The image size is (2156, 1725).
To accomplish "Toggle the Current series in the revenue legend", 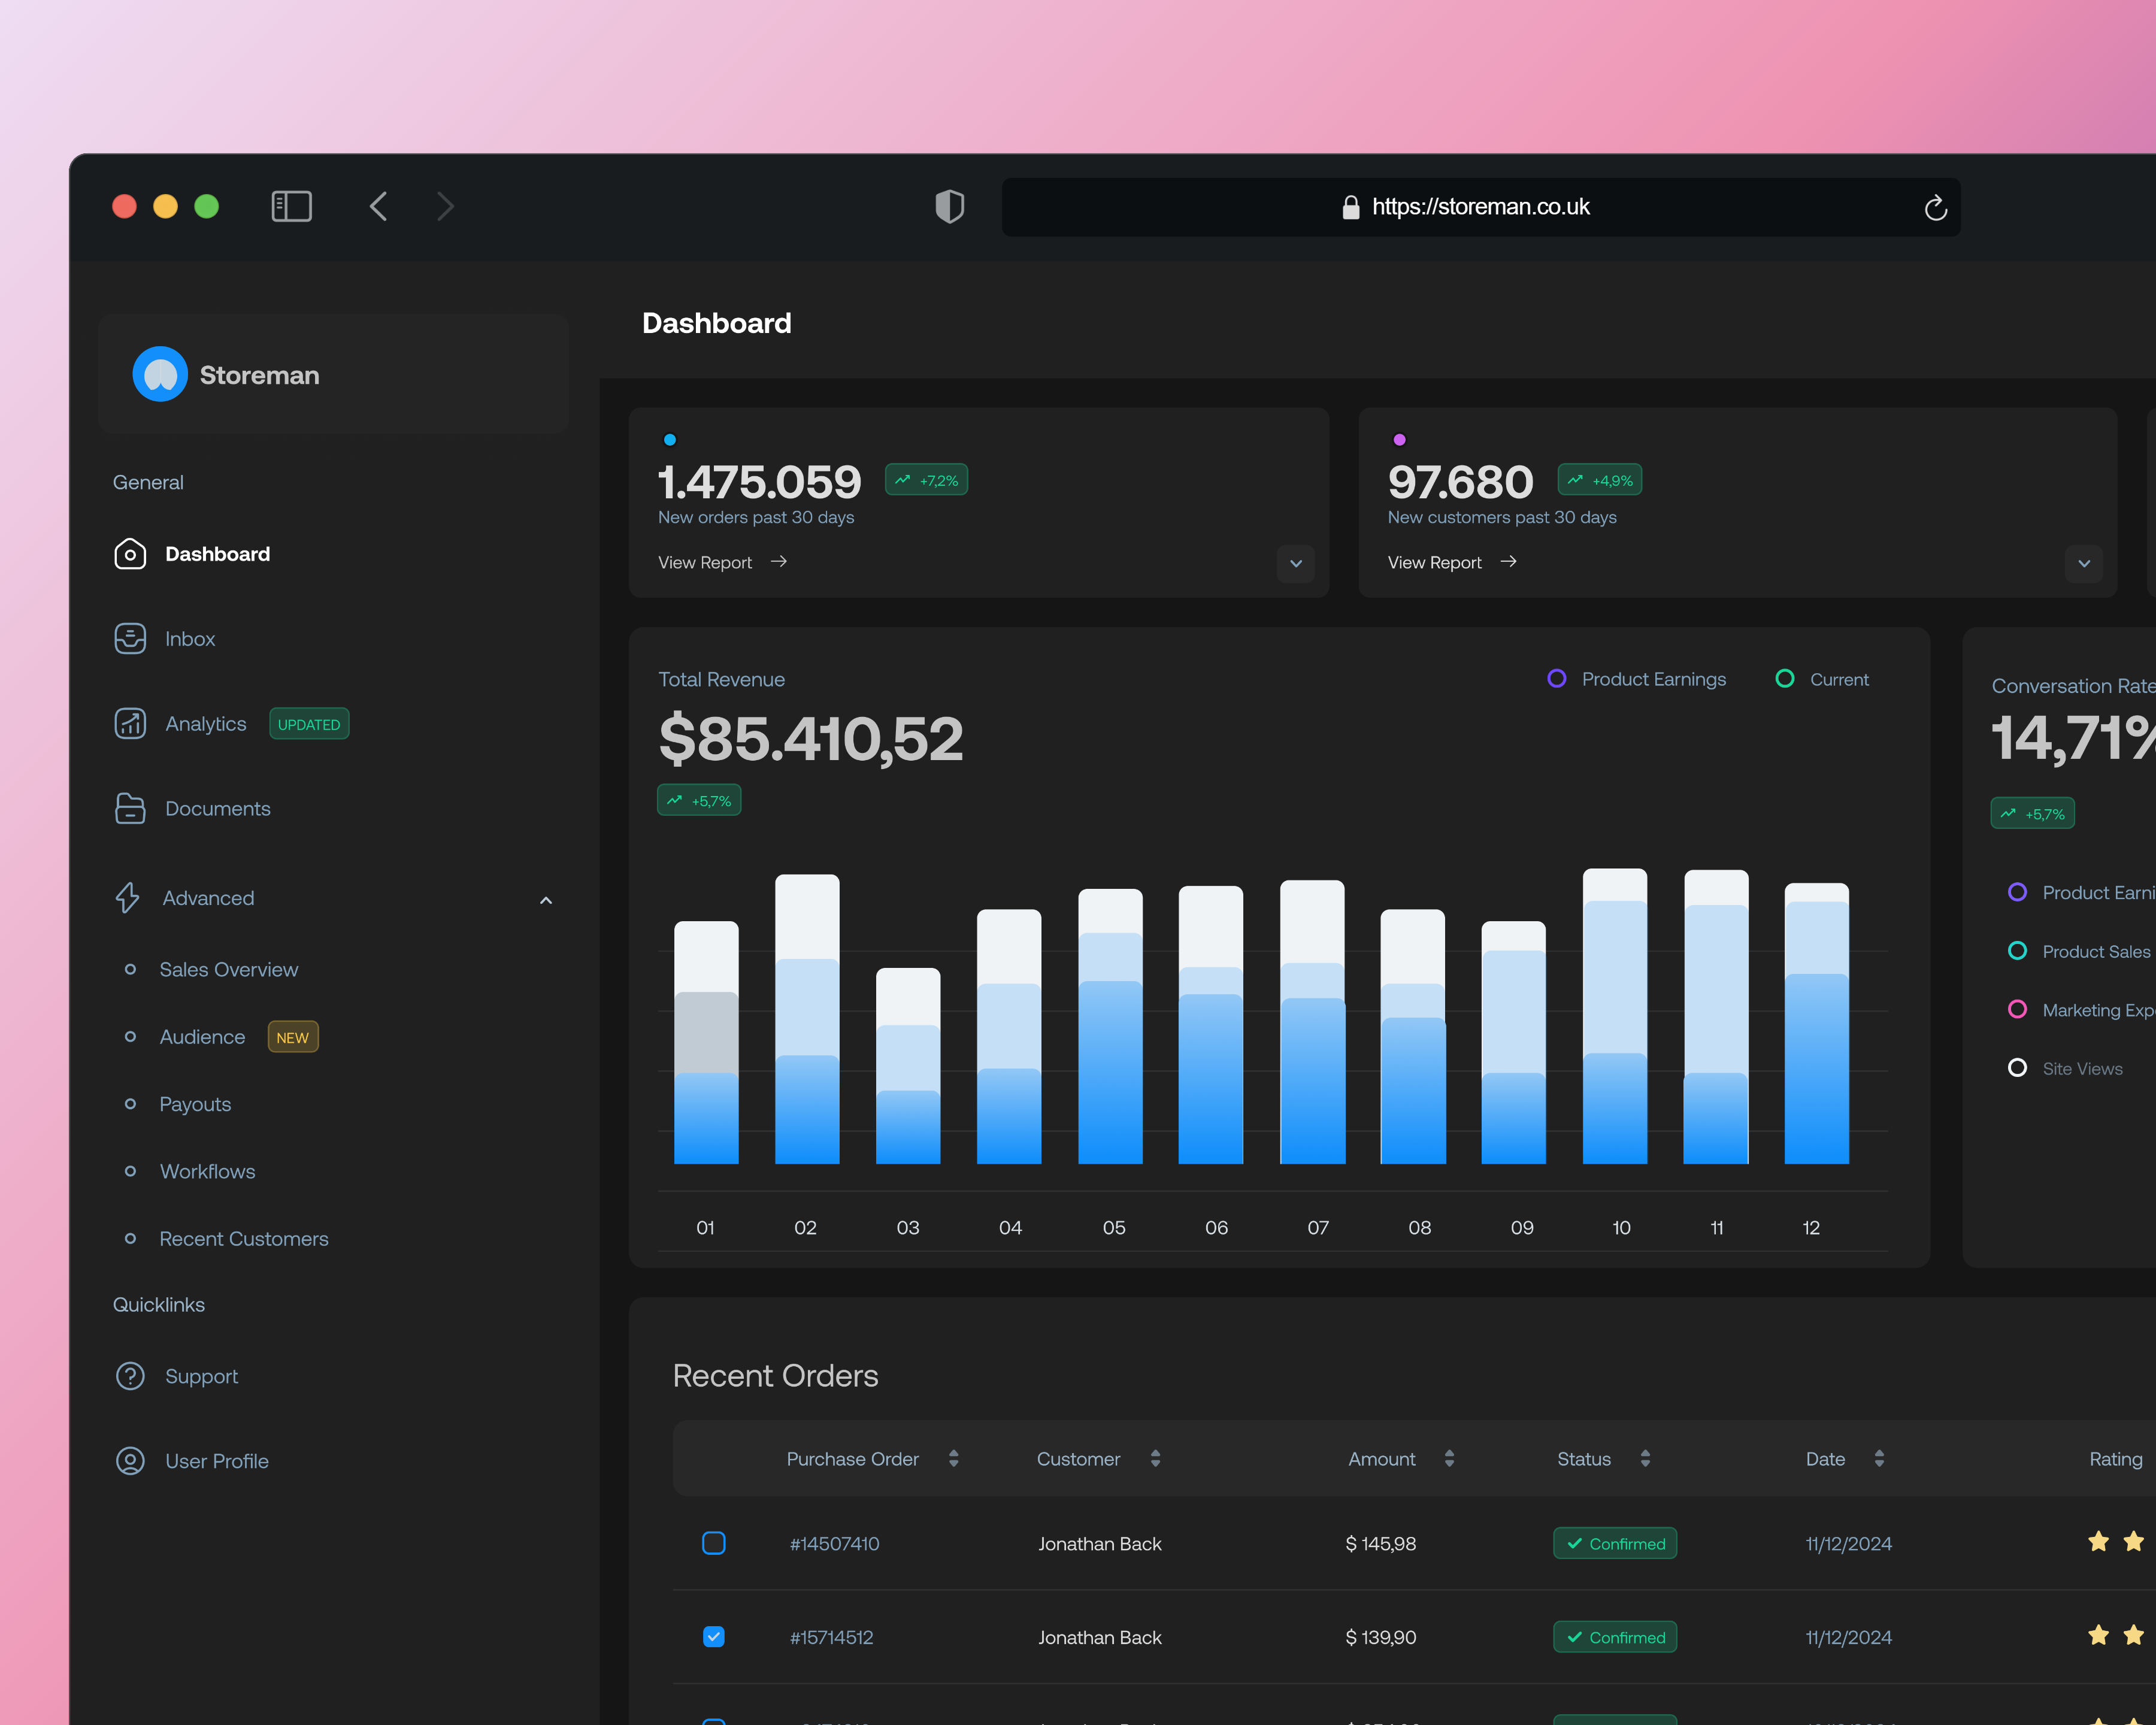I will click(1786, 679).
